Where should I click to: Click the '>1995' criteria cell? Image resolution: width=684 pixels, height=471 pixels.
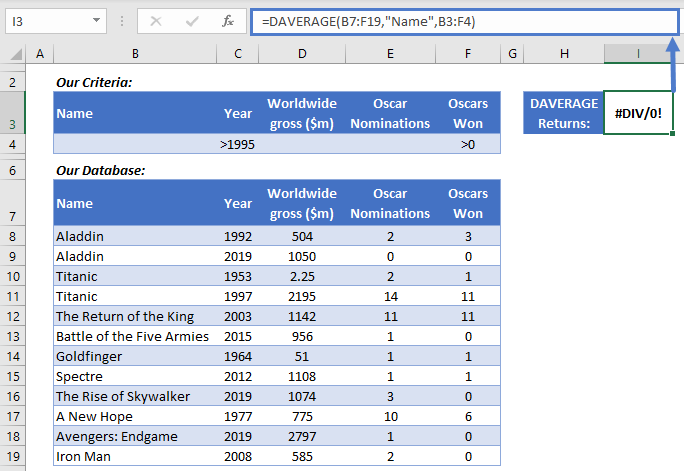click(x=238, y=144)
